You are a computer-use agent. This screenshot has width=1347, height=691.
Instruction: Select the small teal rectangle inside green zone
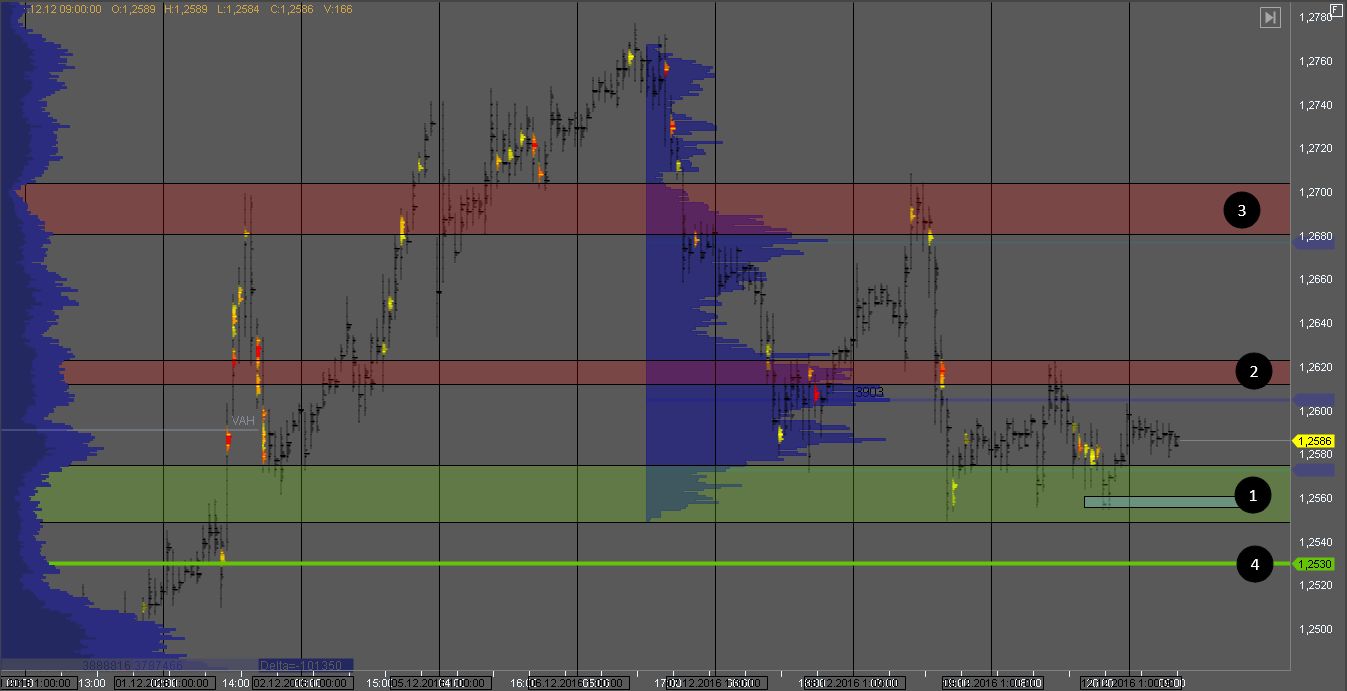1160,502
